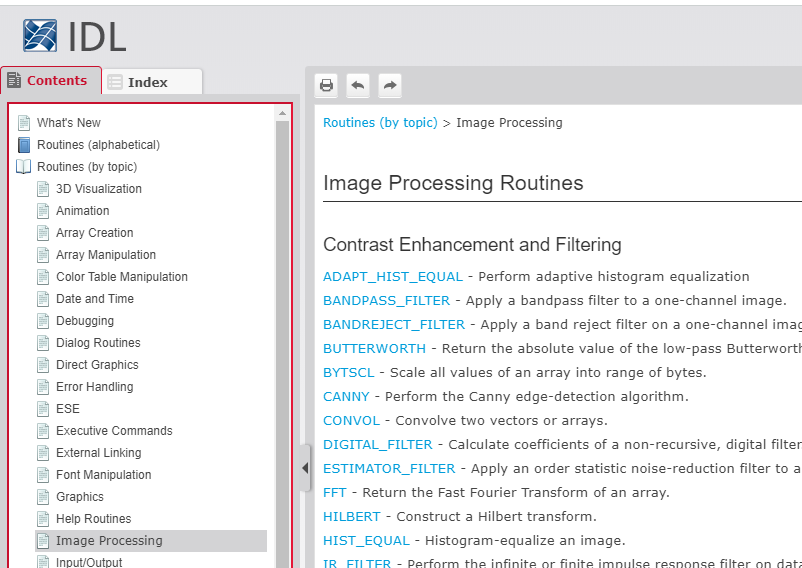
Task: Open the Array Manipulation topic
Action: (106, 255)
